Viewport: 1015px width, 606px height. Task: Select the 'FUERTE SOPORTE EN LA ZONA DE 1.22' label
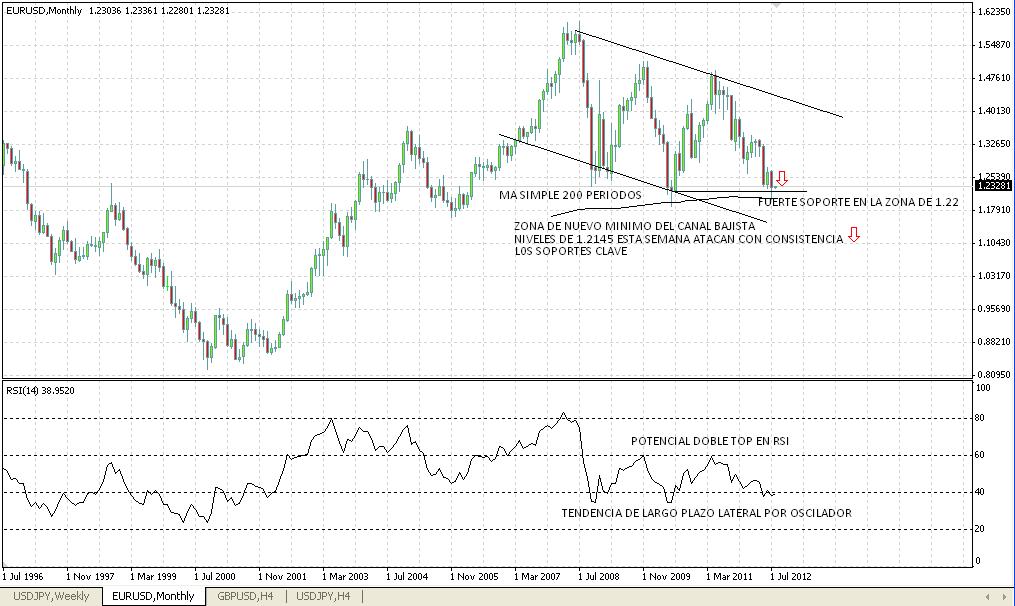coord(858,202)
